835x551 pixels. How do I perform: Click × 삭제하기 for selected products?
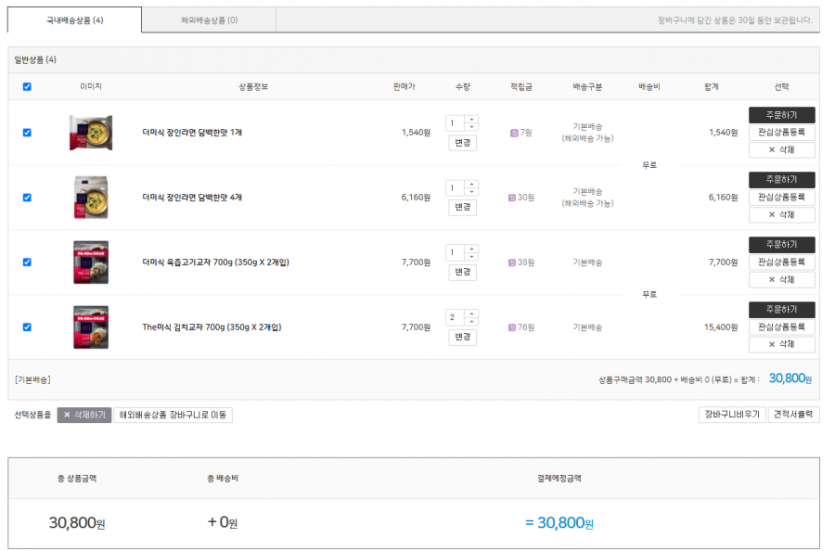(84, 415)
